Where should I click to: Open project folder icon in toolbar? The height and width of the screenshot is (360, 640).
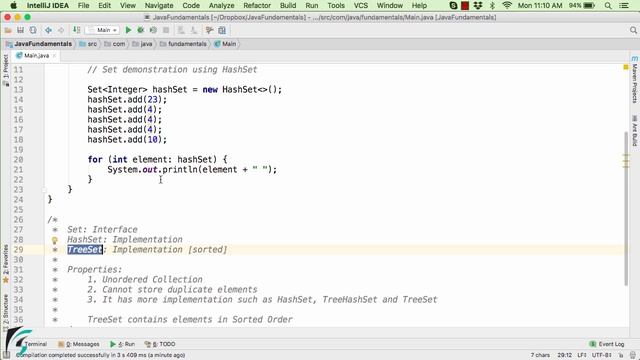coord(8,30)
